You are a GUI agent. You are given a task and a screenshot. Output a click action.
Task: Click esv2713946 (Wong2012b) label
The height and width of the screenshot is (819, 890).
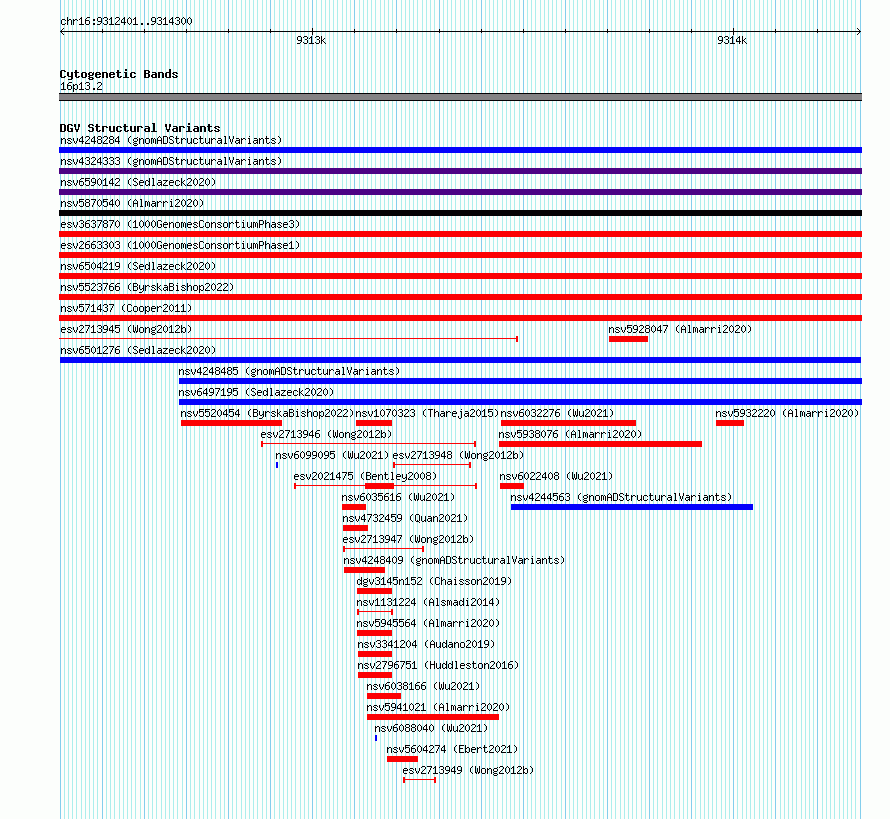(326, 434)
